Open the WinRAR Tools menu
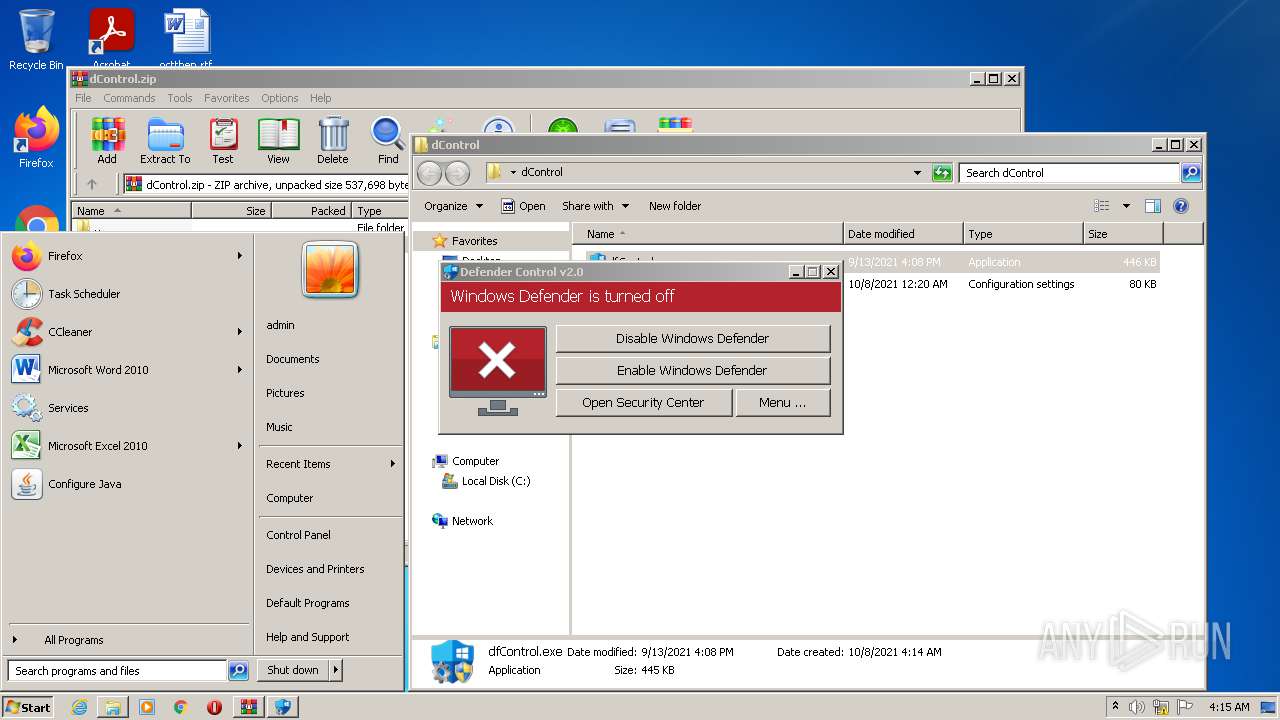Image resolution: width=1280 pixels, height=720 pixels. (x=180, y=98)
